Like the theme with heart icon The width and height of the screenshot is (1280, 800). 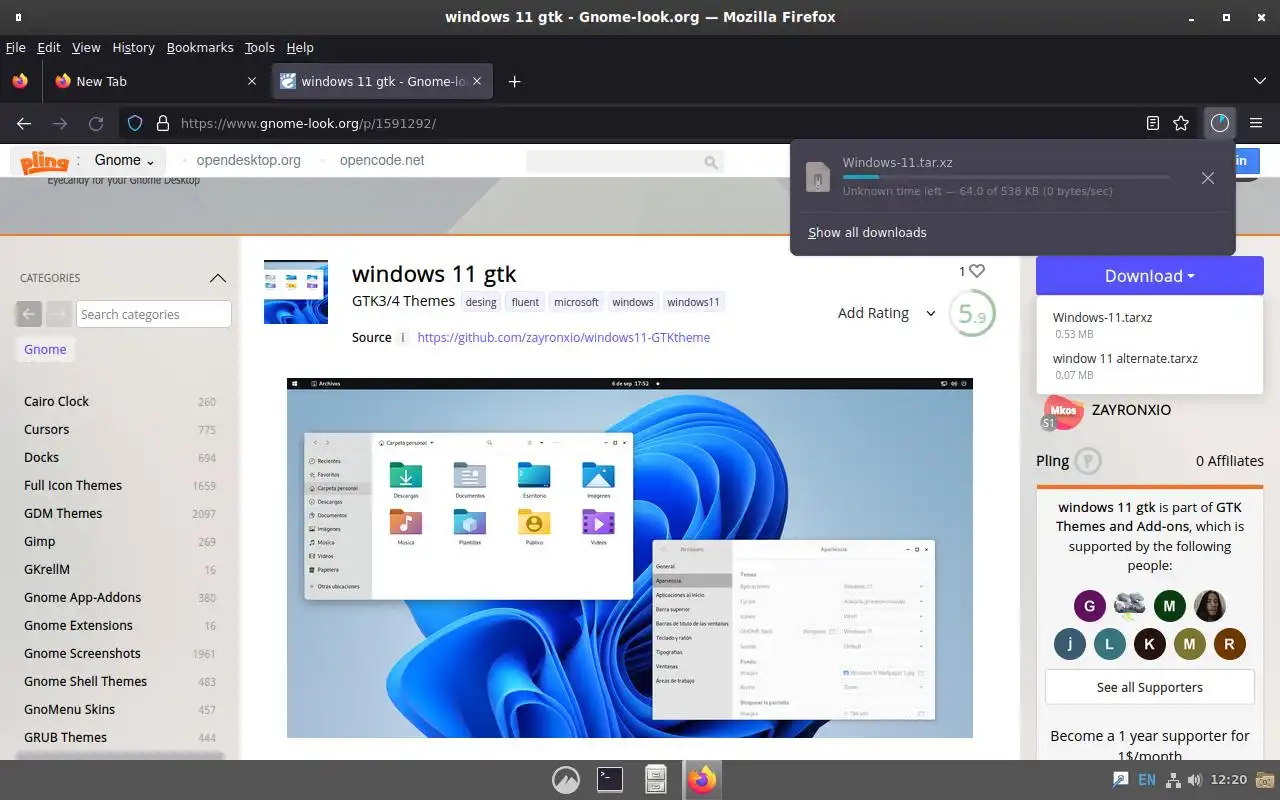[977, 271]
